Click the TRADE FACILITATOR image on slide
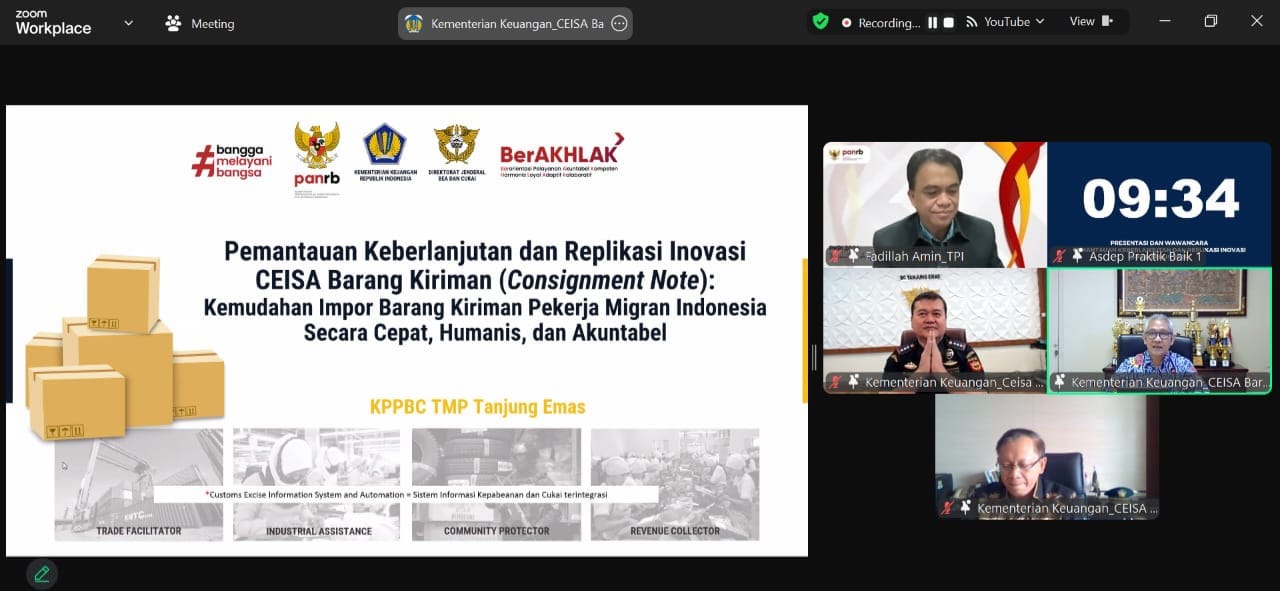The width and height of the screenshot is (1280, 591). (139, 484)
